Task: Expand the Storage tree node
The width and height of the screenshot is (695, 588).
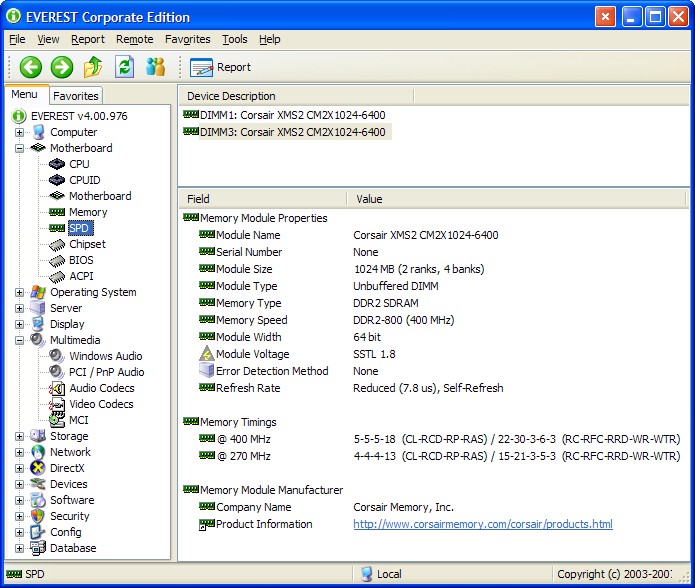Action: (x=20, y=436)
